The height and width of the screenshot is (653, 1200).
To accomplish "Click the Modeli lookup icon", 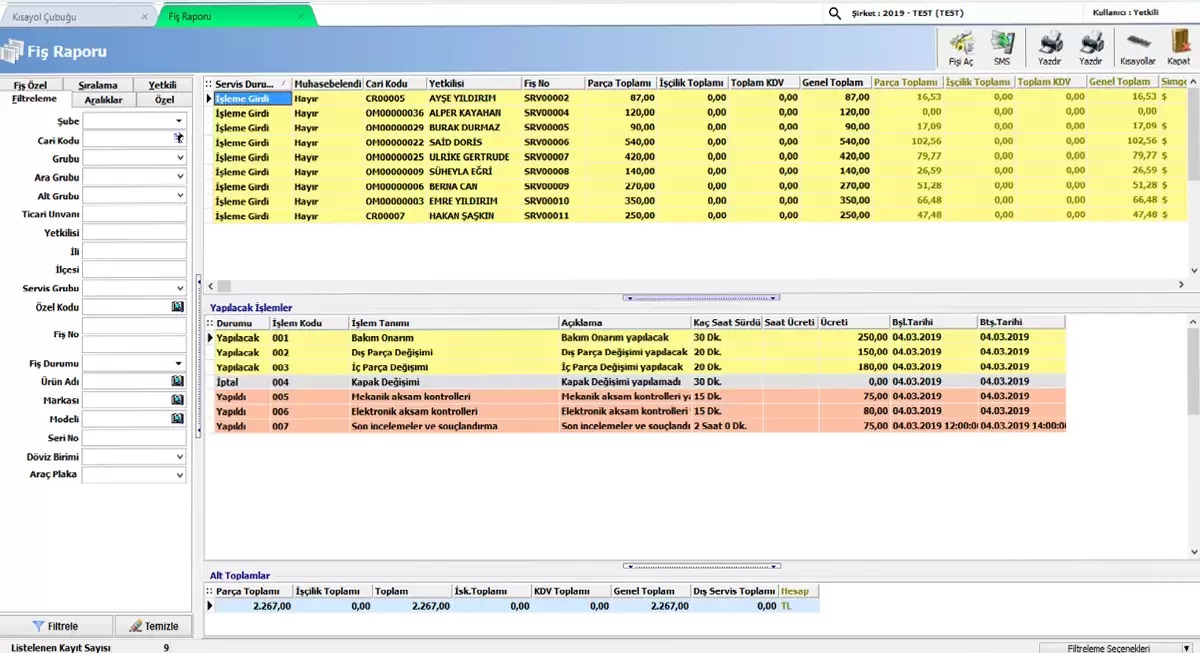I will click(178, 419).
